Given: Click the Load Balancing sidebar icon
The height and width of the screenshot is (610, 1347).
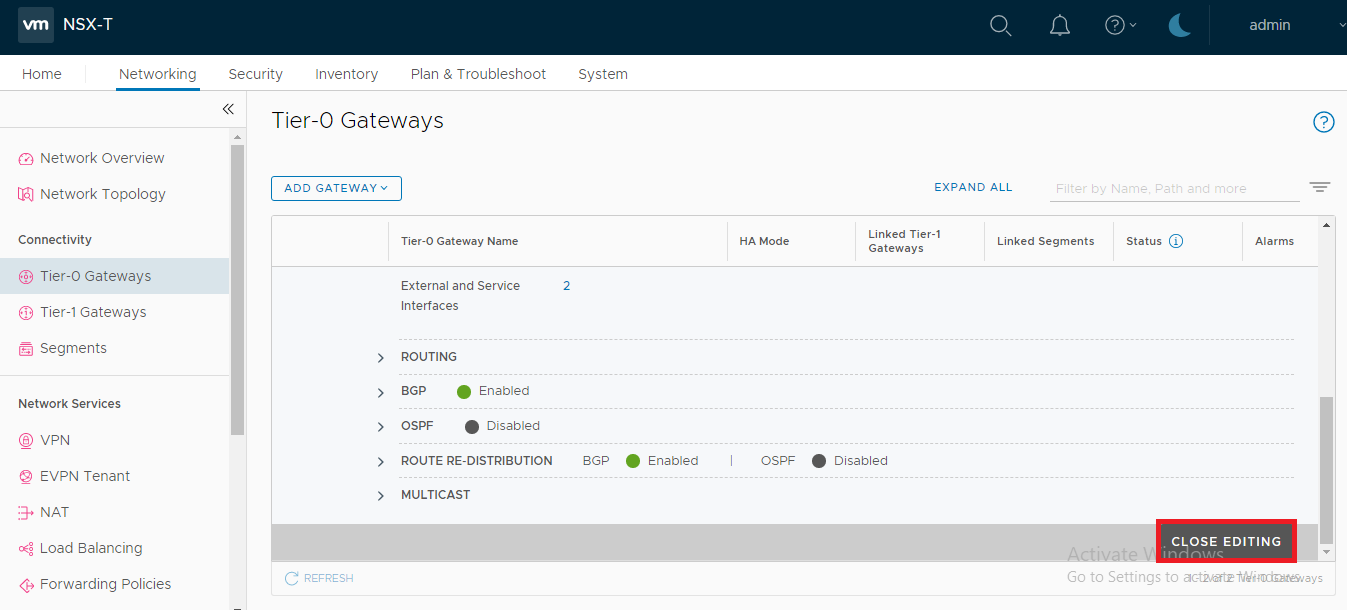Looking at the screenshot, I should click(26, 548).
